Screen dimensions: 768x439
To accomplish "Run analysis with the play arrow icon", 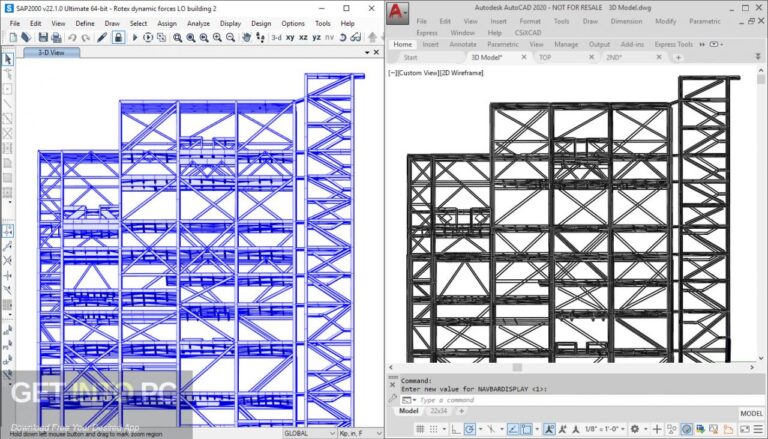I will [135, 37].
